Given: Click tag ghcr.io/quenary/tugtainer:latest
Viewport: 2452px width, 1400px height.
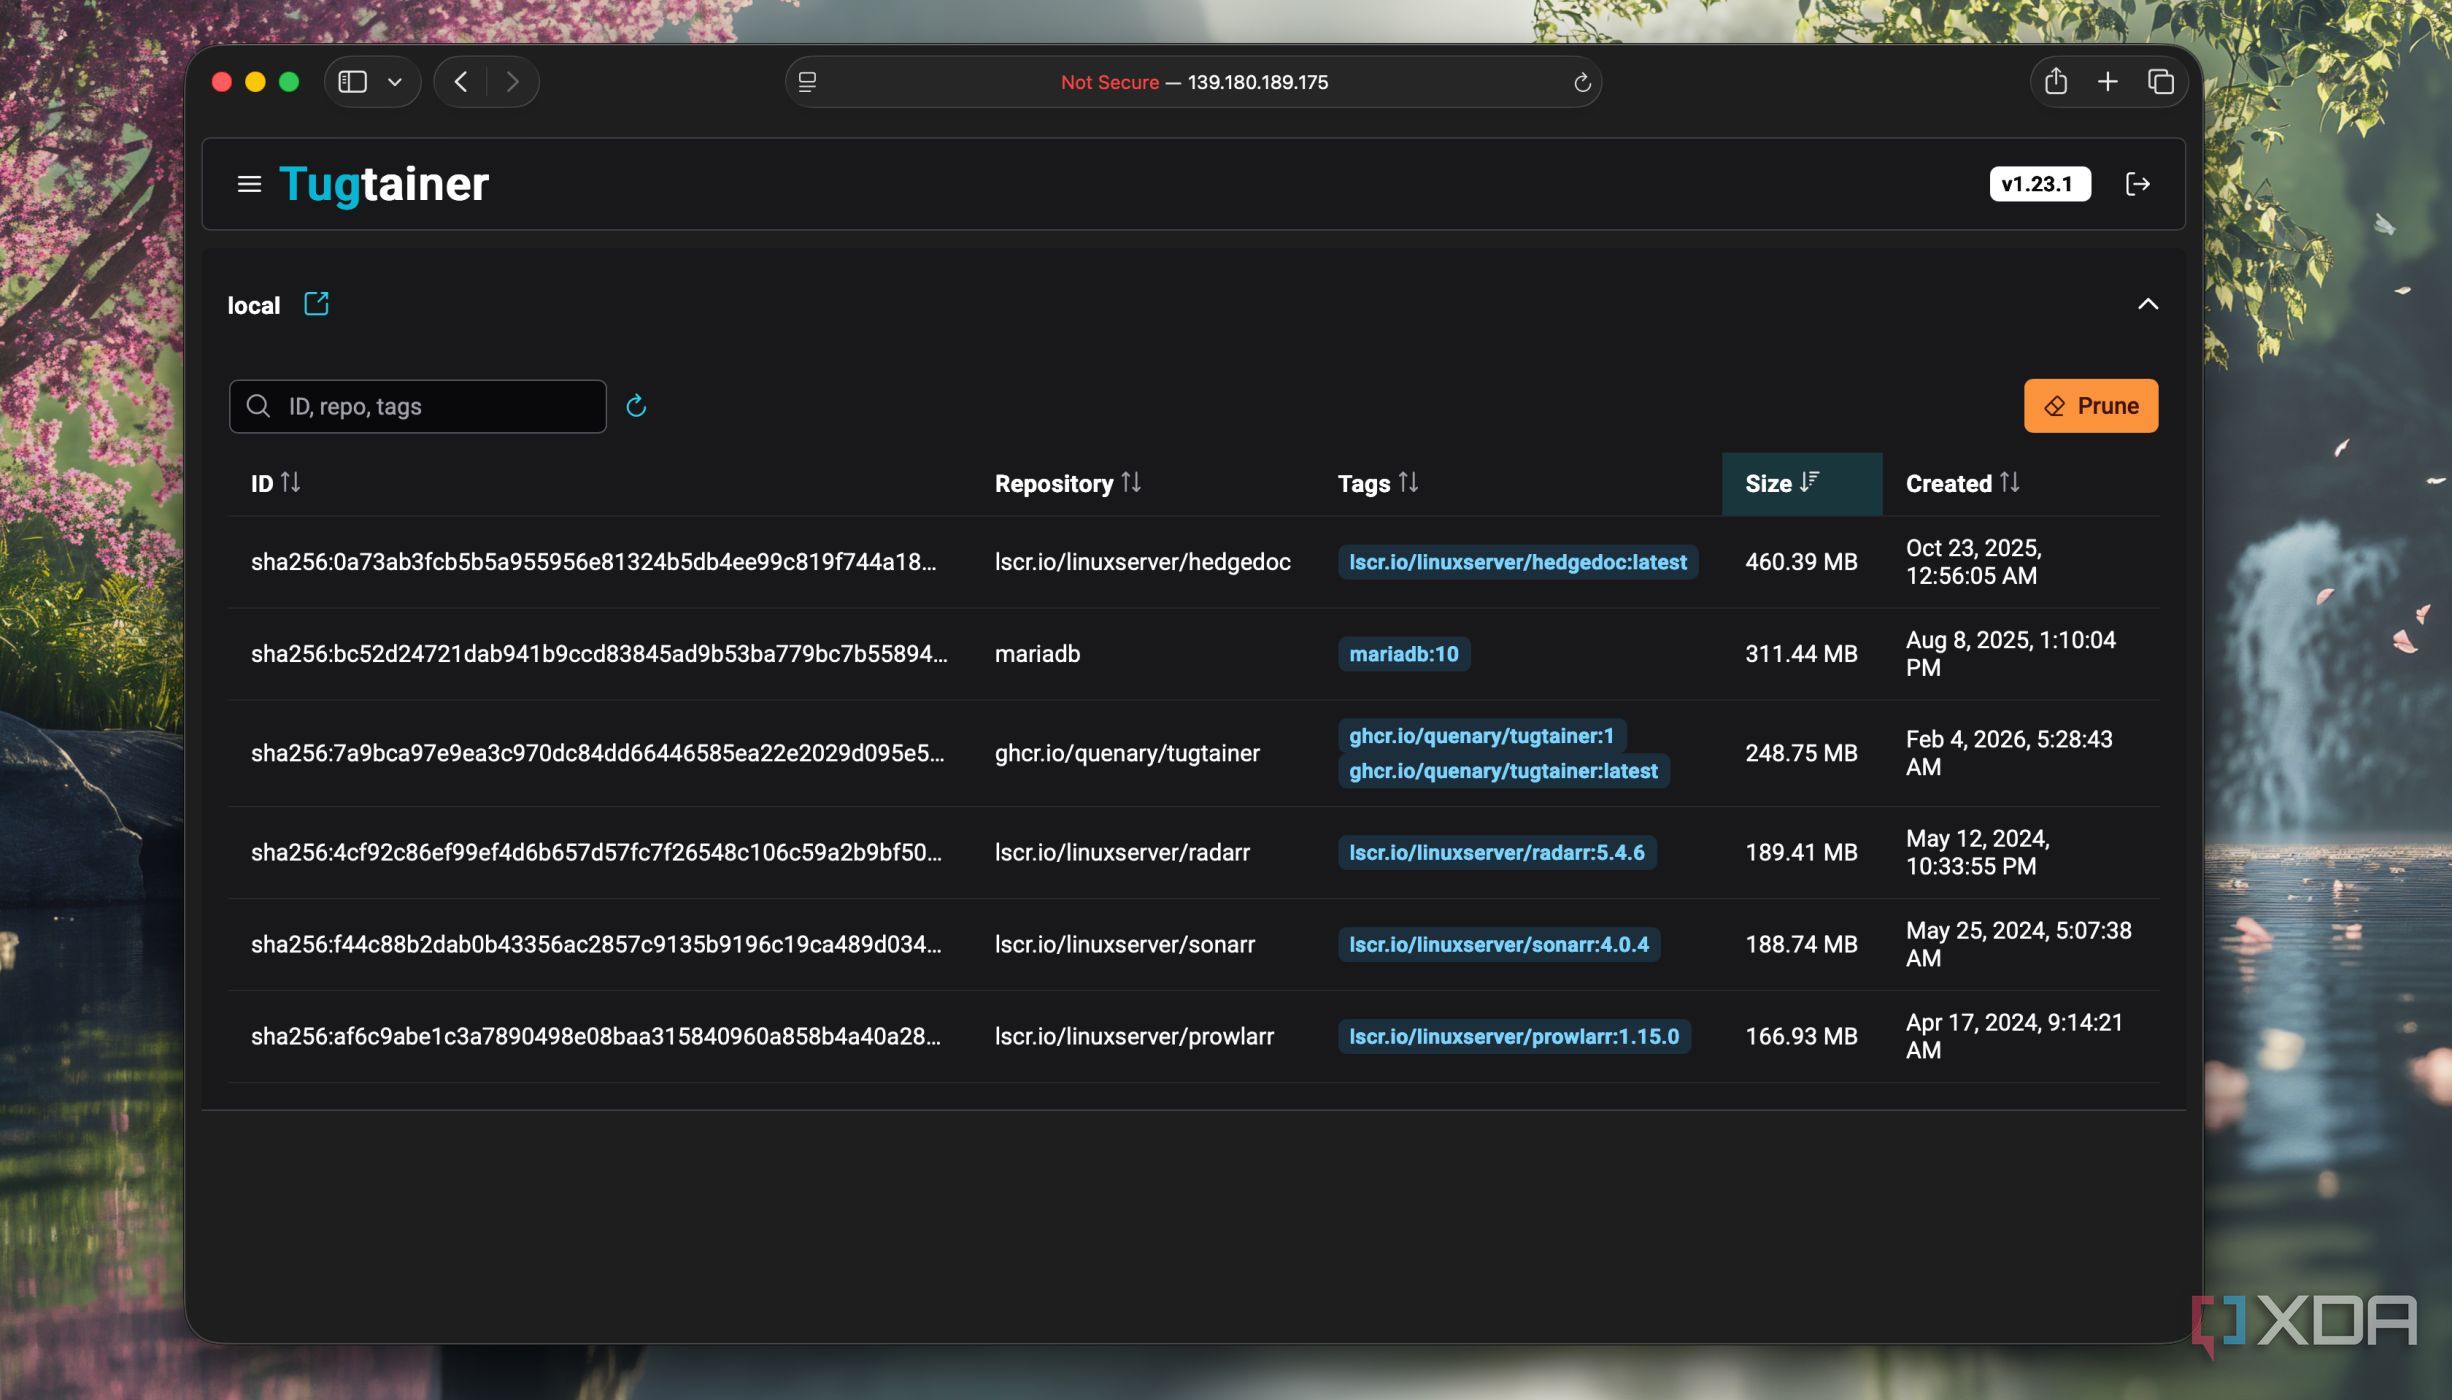Looking at the screenshot, I should pyautogui.click(x=1503, y=771).
